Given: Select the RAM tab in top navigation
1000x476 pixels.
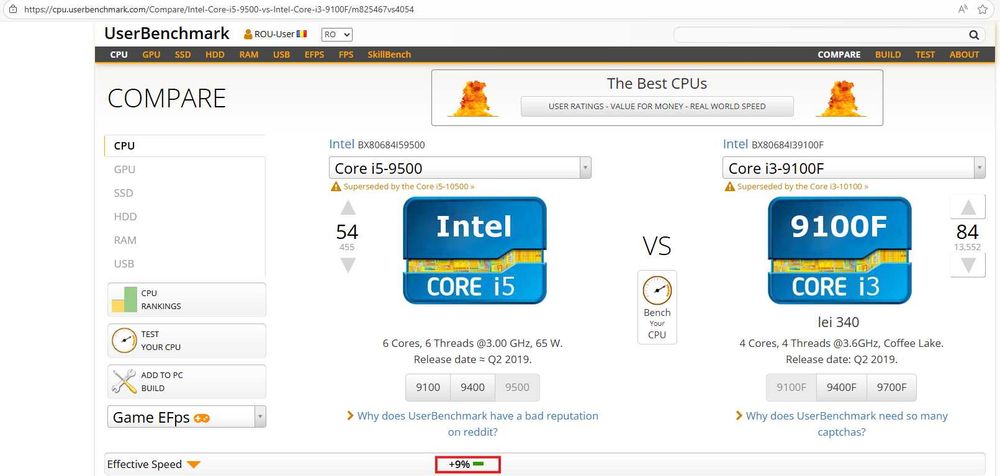Looking at the screenshot, I should pos(249,55).
